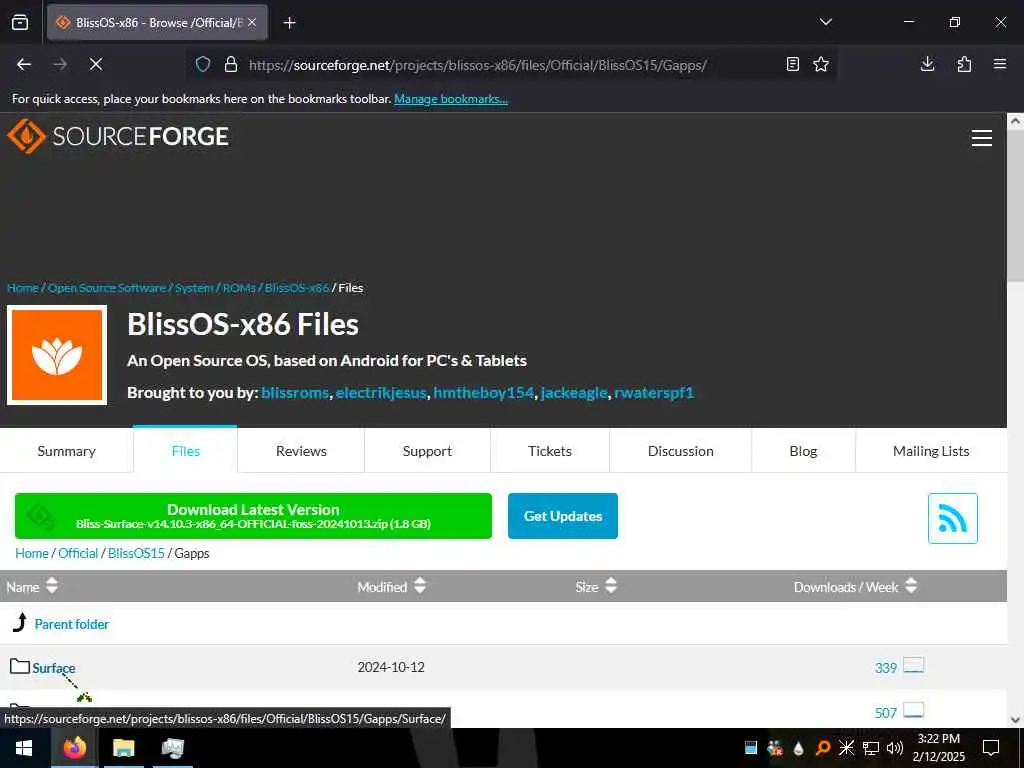Screen dimensions: 1024x768
Task: Click the Firefox taskbar icon
Action: coord(74,748)
